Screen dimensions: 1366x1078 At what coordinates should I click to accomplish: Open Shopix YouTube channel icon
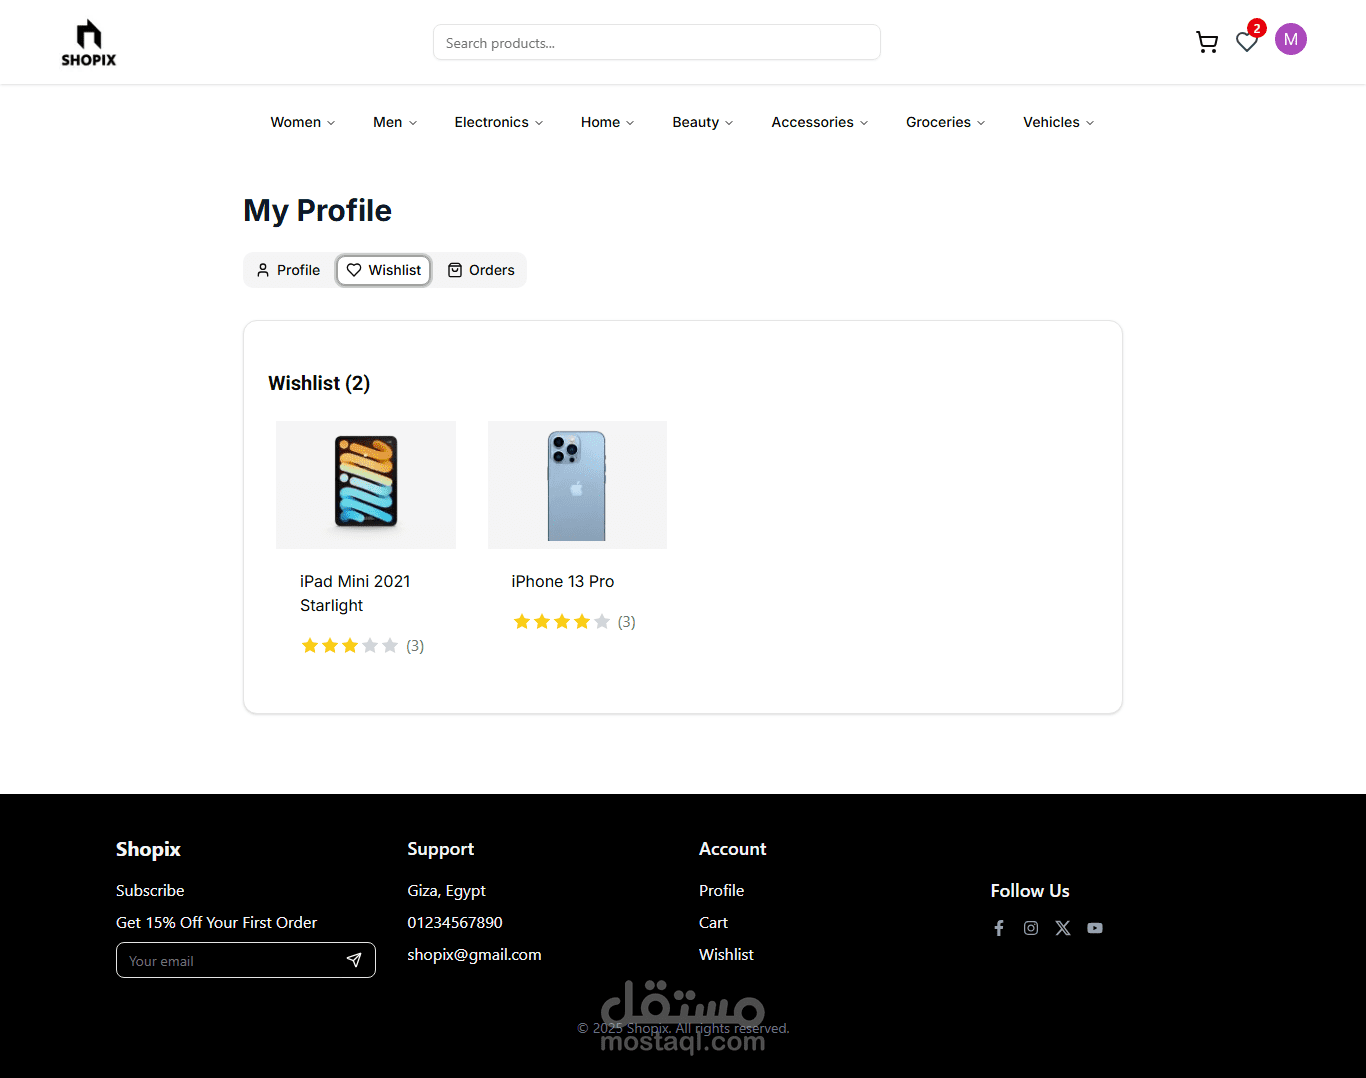click(x=1095, y=928)
